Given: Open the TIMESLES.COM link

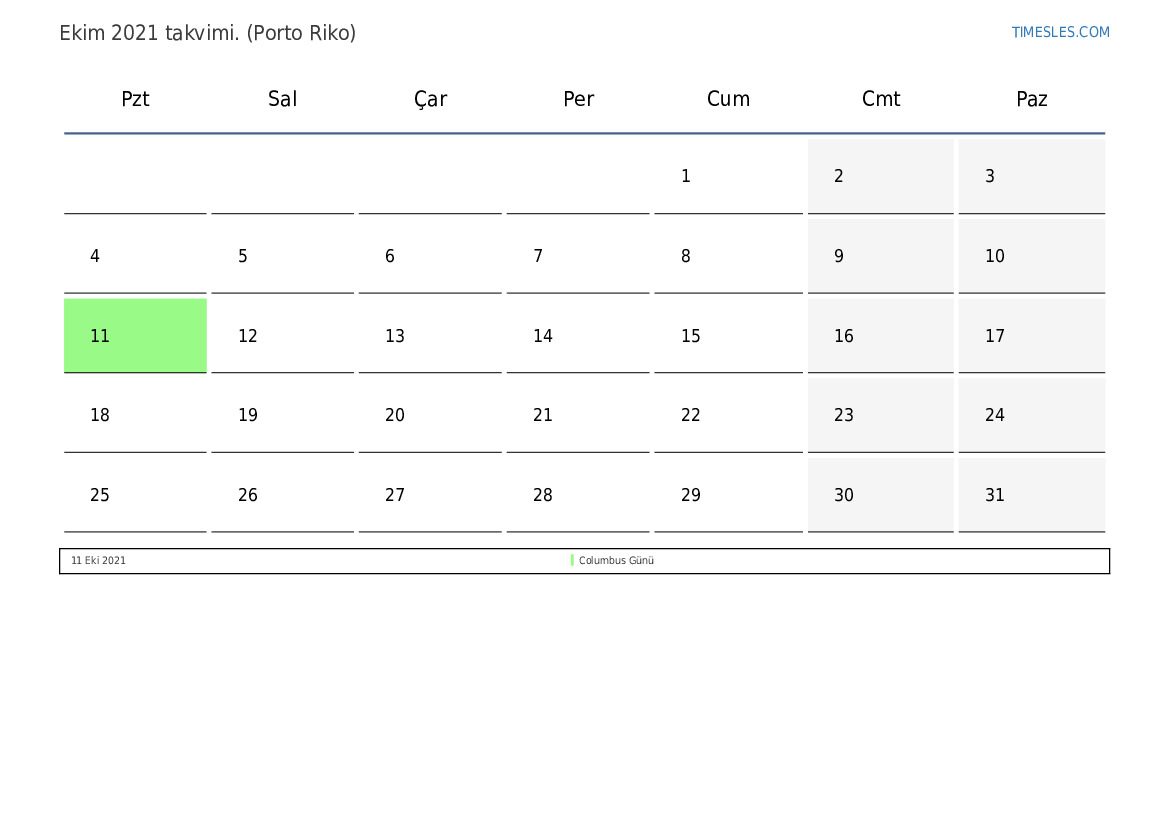Looking at the screenshot, I should (x=1060, y=32).
